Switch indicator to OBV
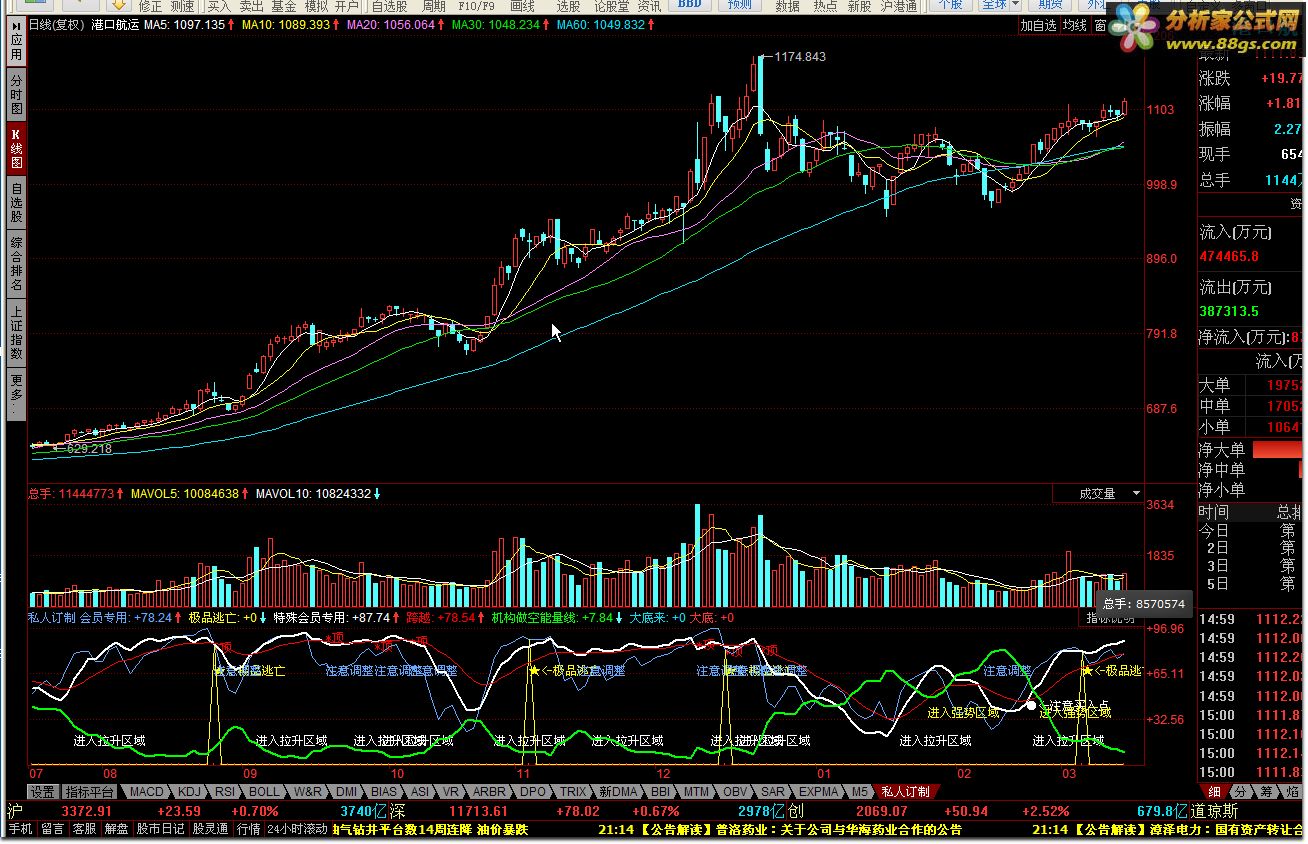Image resolution: width=1308 pixels, height=844 pixels. (735, 791)
